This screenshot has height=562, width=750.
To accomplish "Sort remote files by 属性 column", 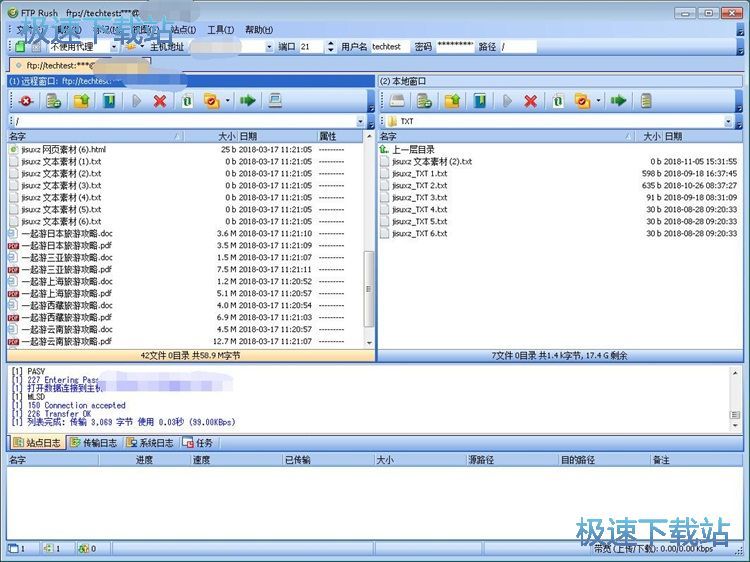I will pos(340,136).
